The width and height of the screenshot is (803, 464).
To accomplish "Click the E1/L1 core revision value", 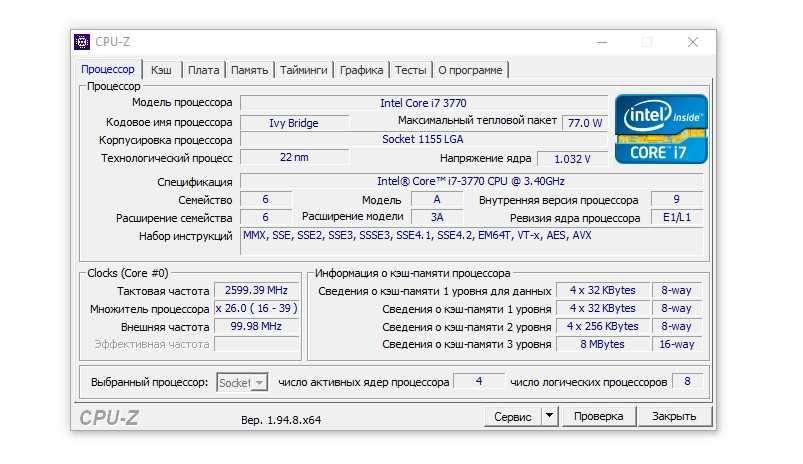I will [677, 217].
